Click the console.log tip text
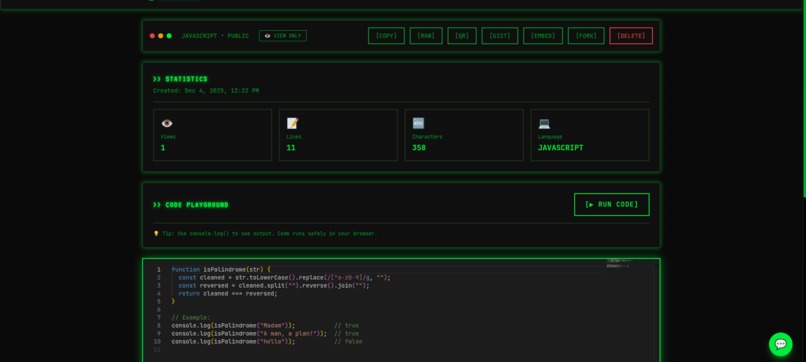 (x=269, y=233)
